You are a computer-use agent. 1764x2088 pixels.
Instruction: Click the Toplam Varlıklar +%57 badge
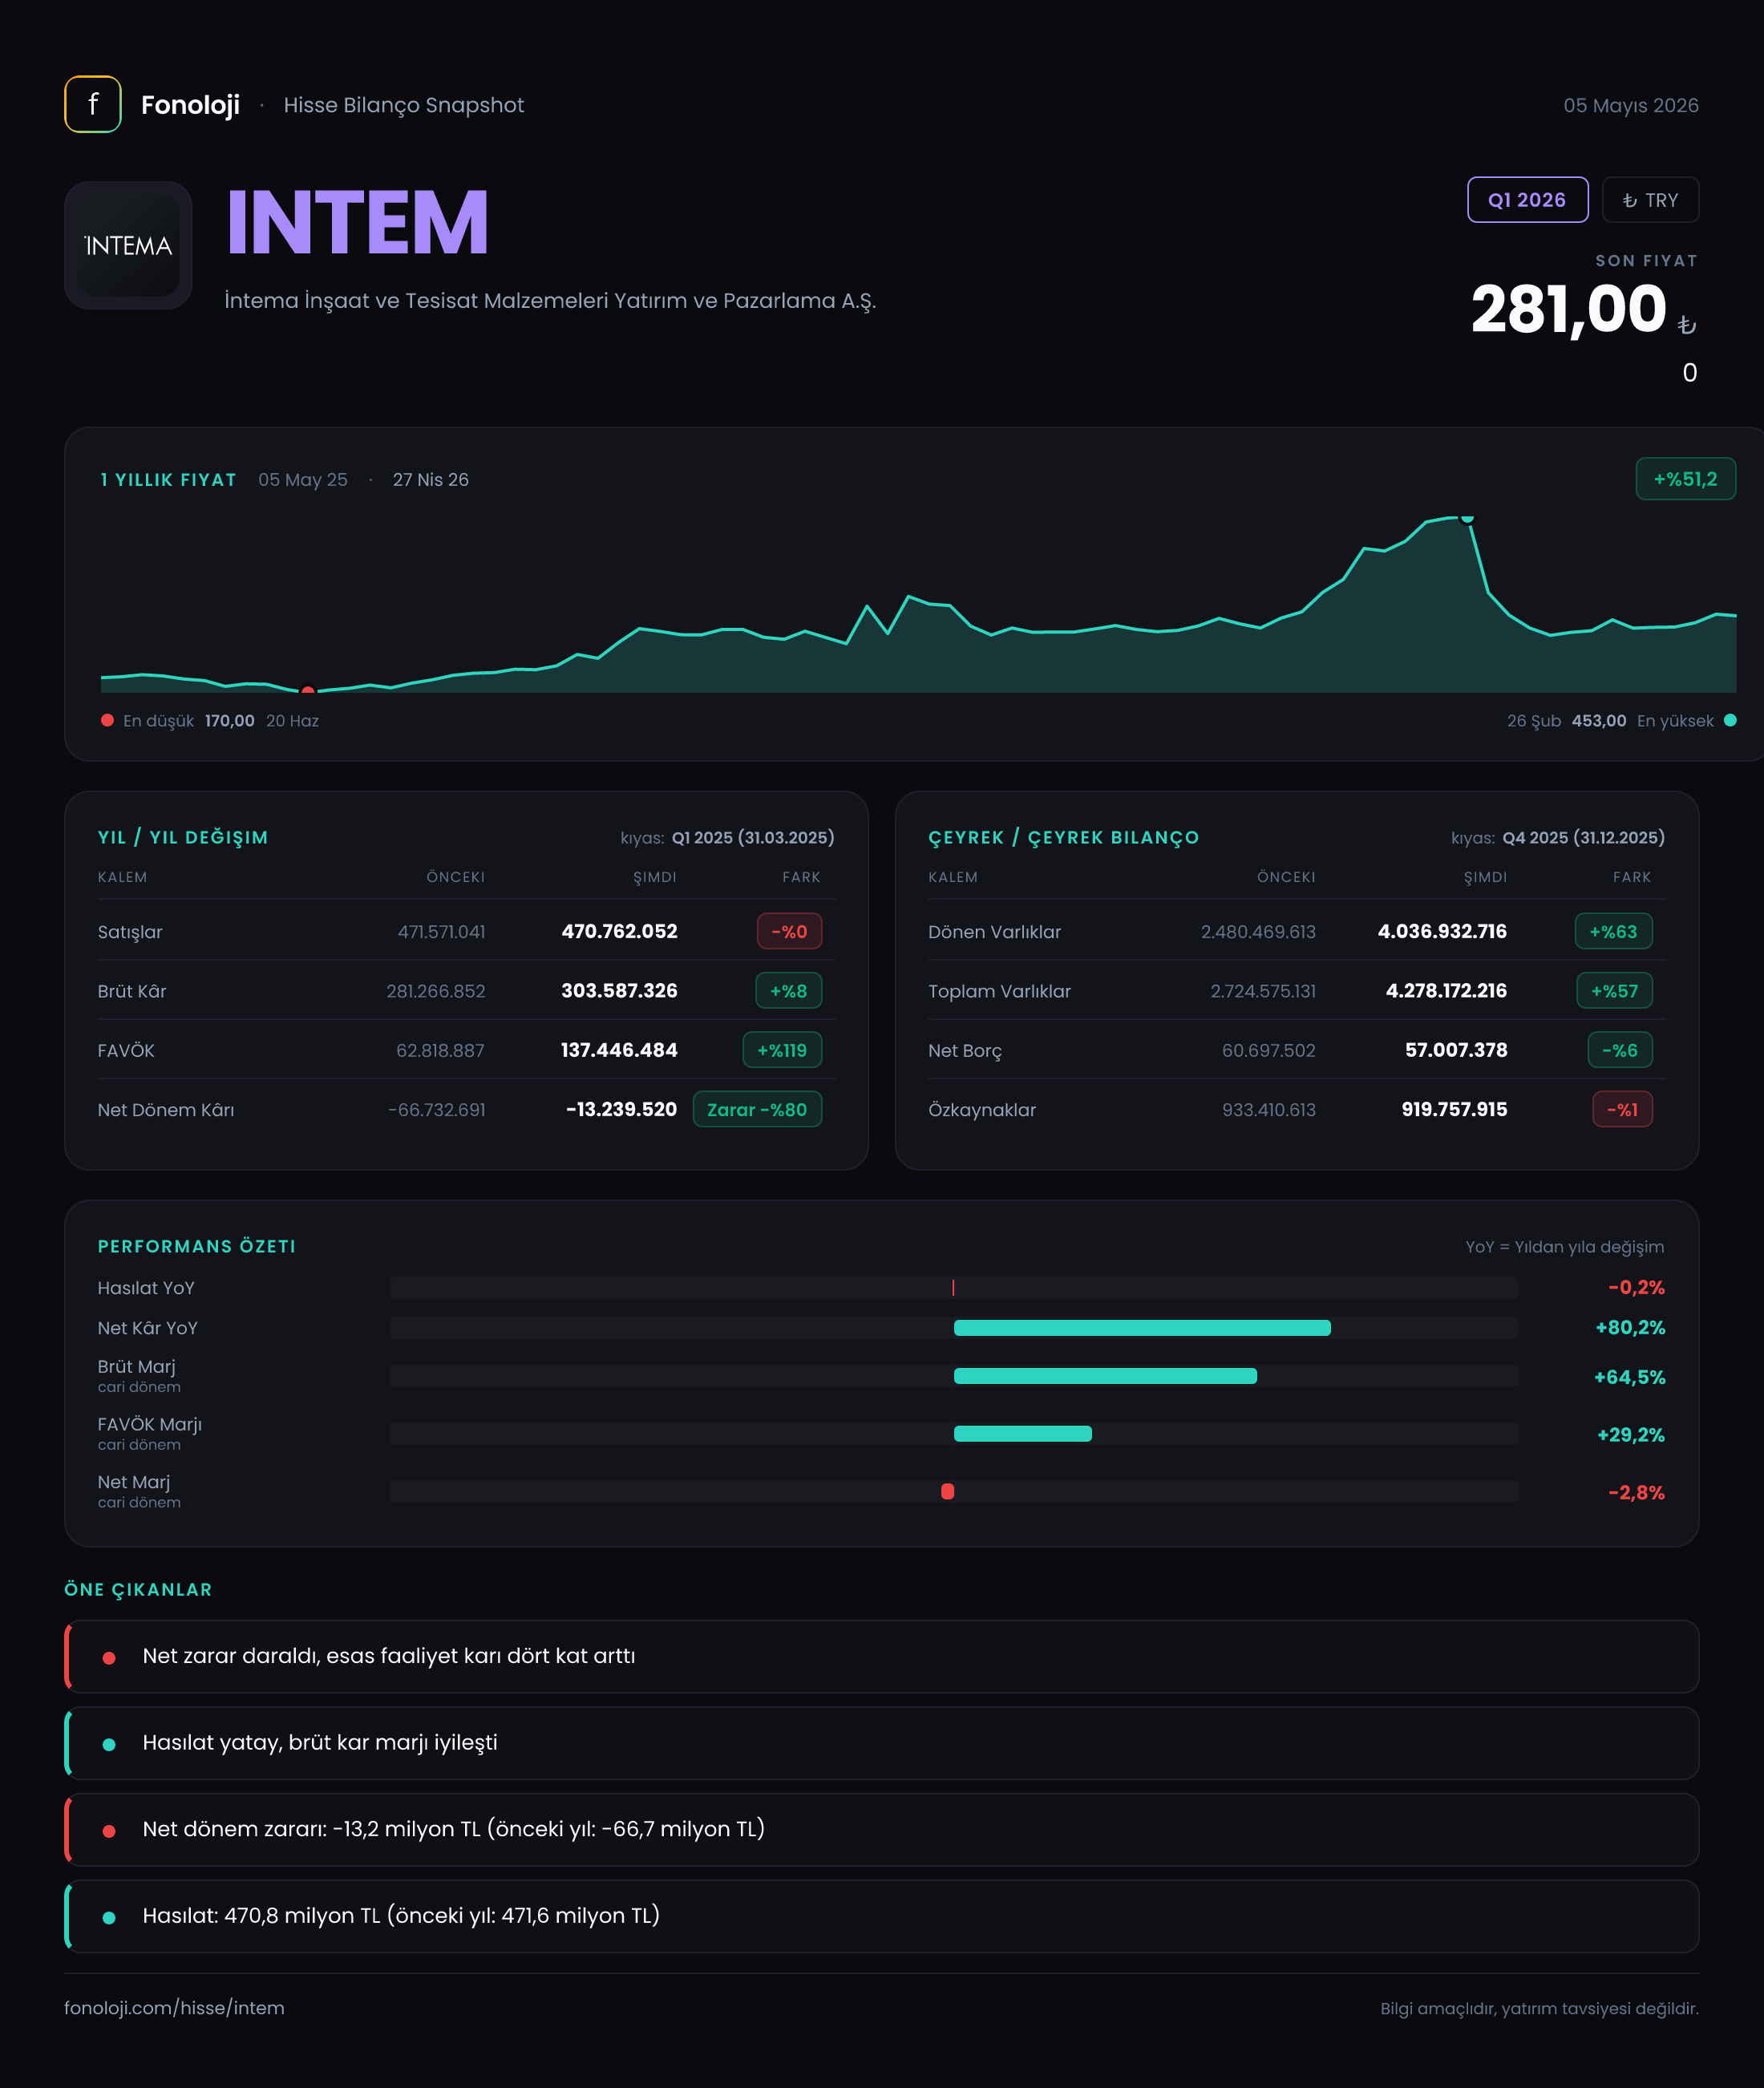(x=1614, y=991)
